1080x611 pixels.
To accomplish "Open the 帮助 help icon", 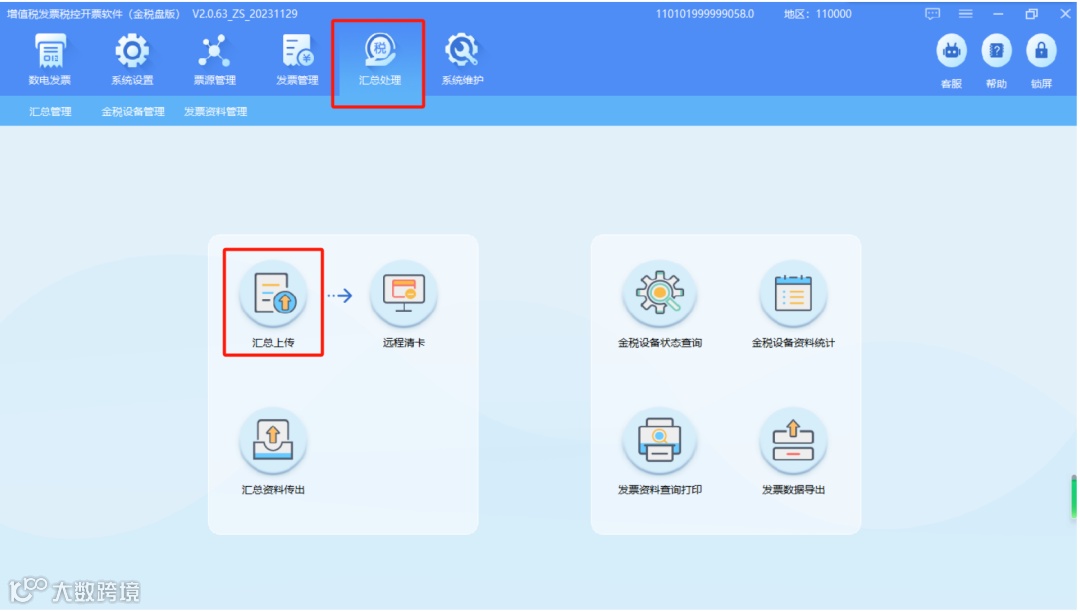I will 996,61.
